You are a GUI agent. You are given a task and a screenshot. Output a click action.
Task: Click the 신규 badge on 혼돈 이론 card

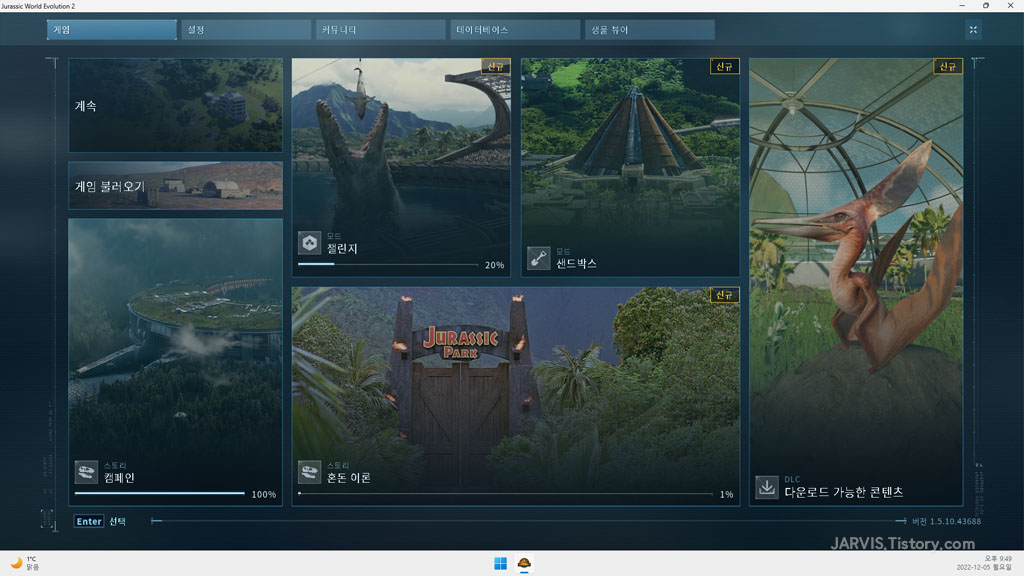point(724,295)
